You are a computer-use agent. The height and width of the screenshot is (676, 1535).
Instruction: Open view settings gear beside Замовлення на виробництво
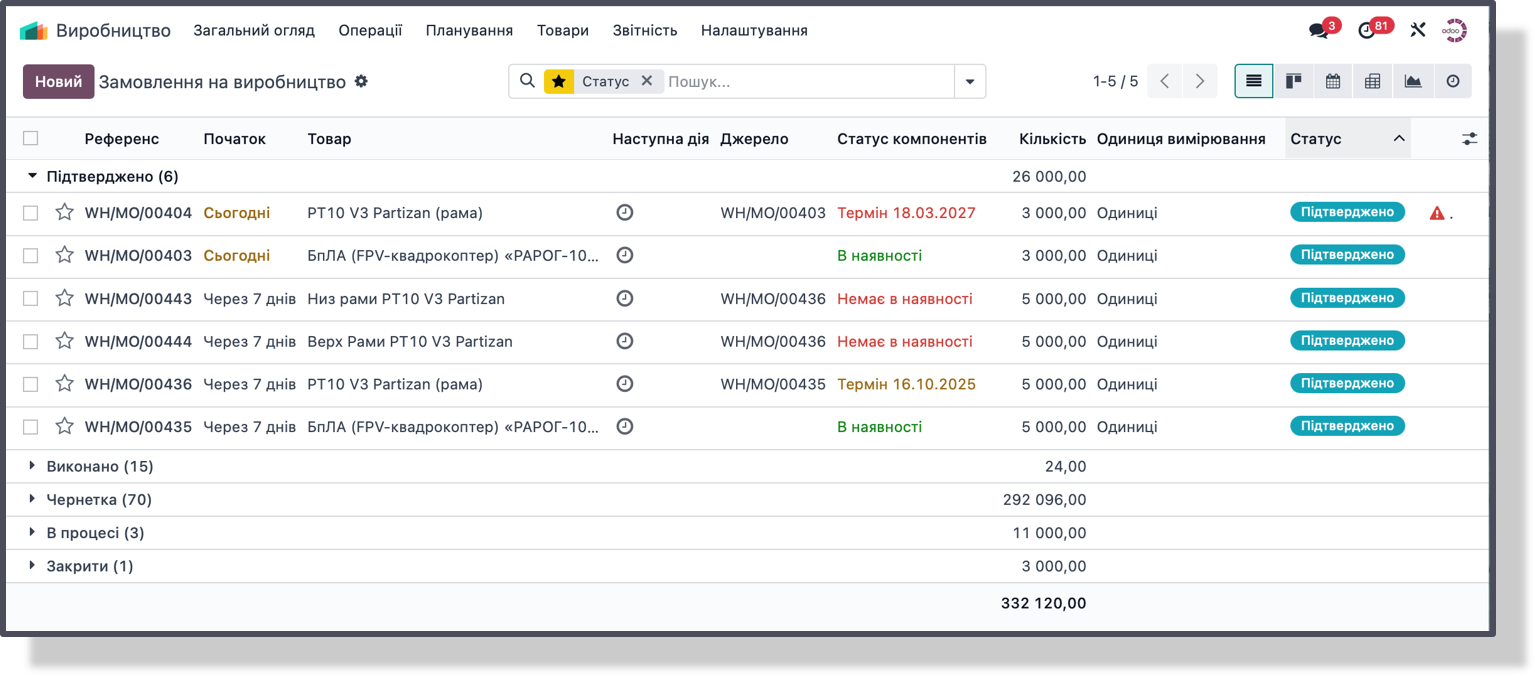(360, 81)
